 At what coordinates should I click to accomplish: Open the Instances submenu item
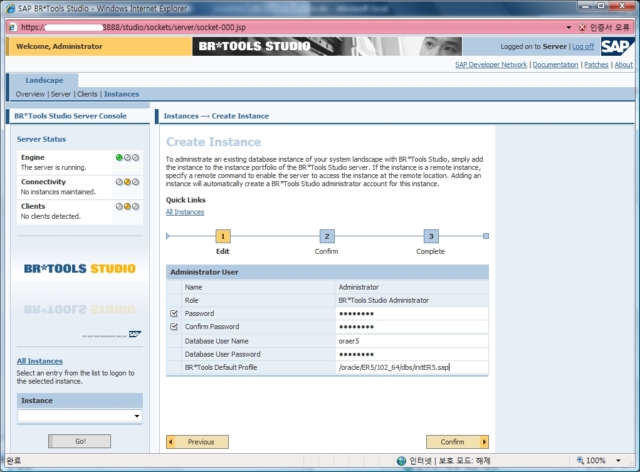point(121,94)
